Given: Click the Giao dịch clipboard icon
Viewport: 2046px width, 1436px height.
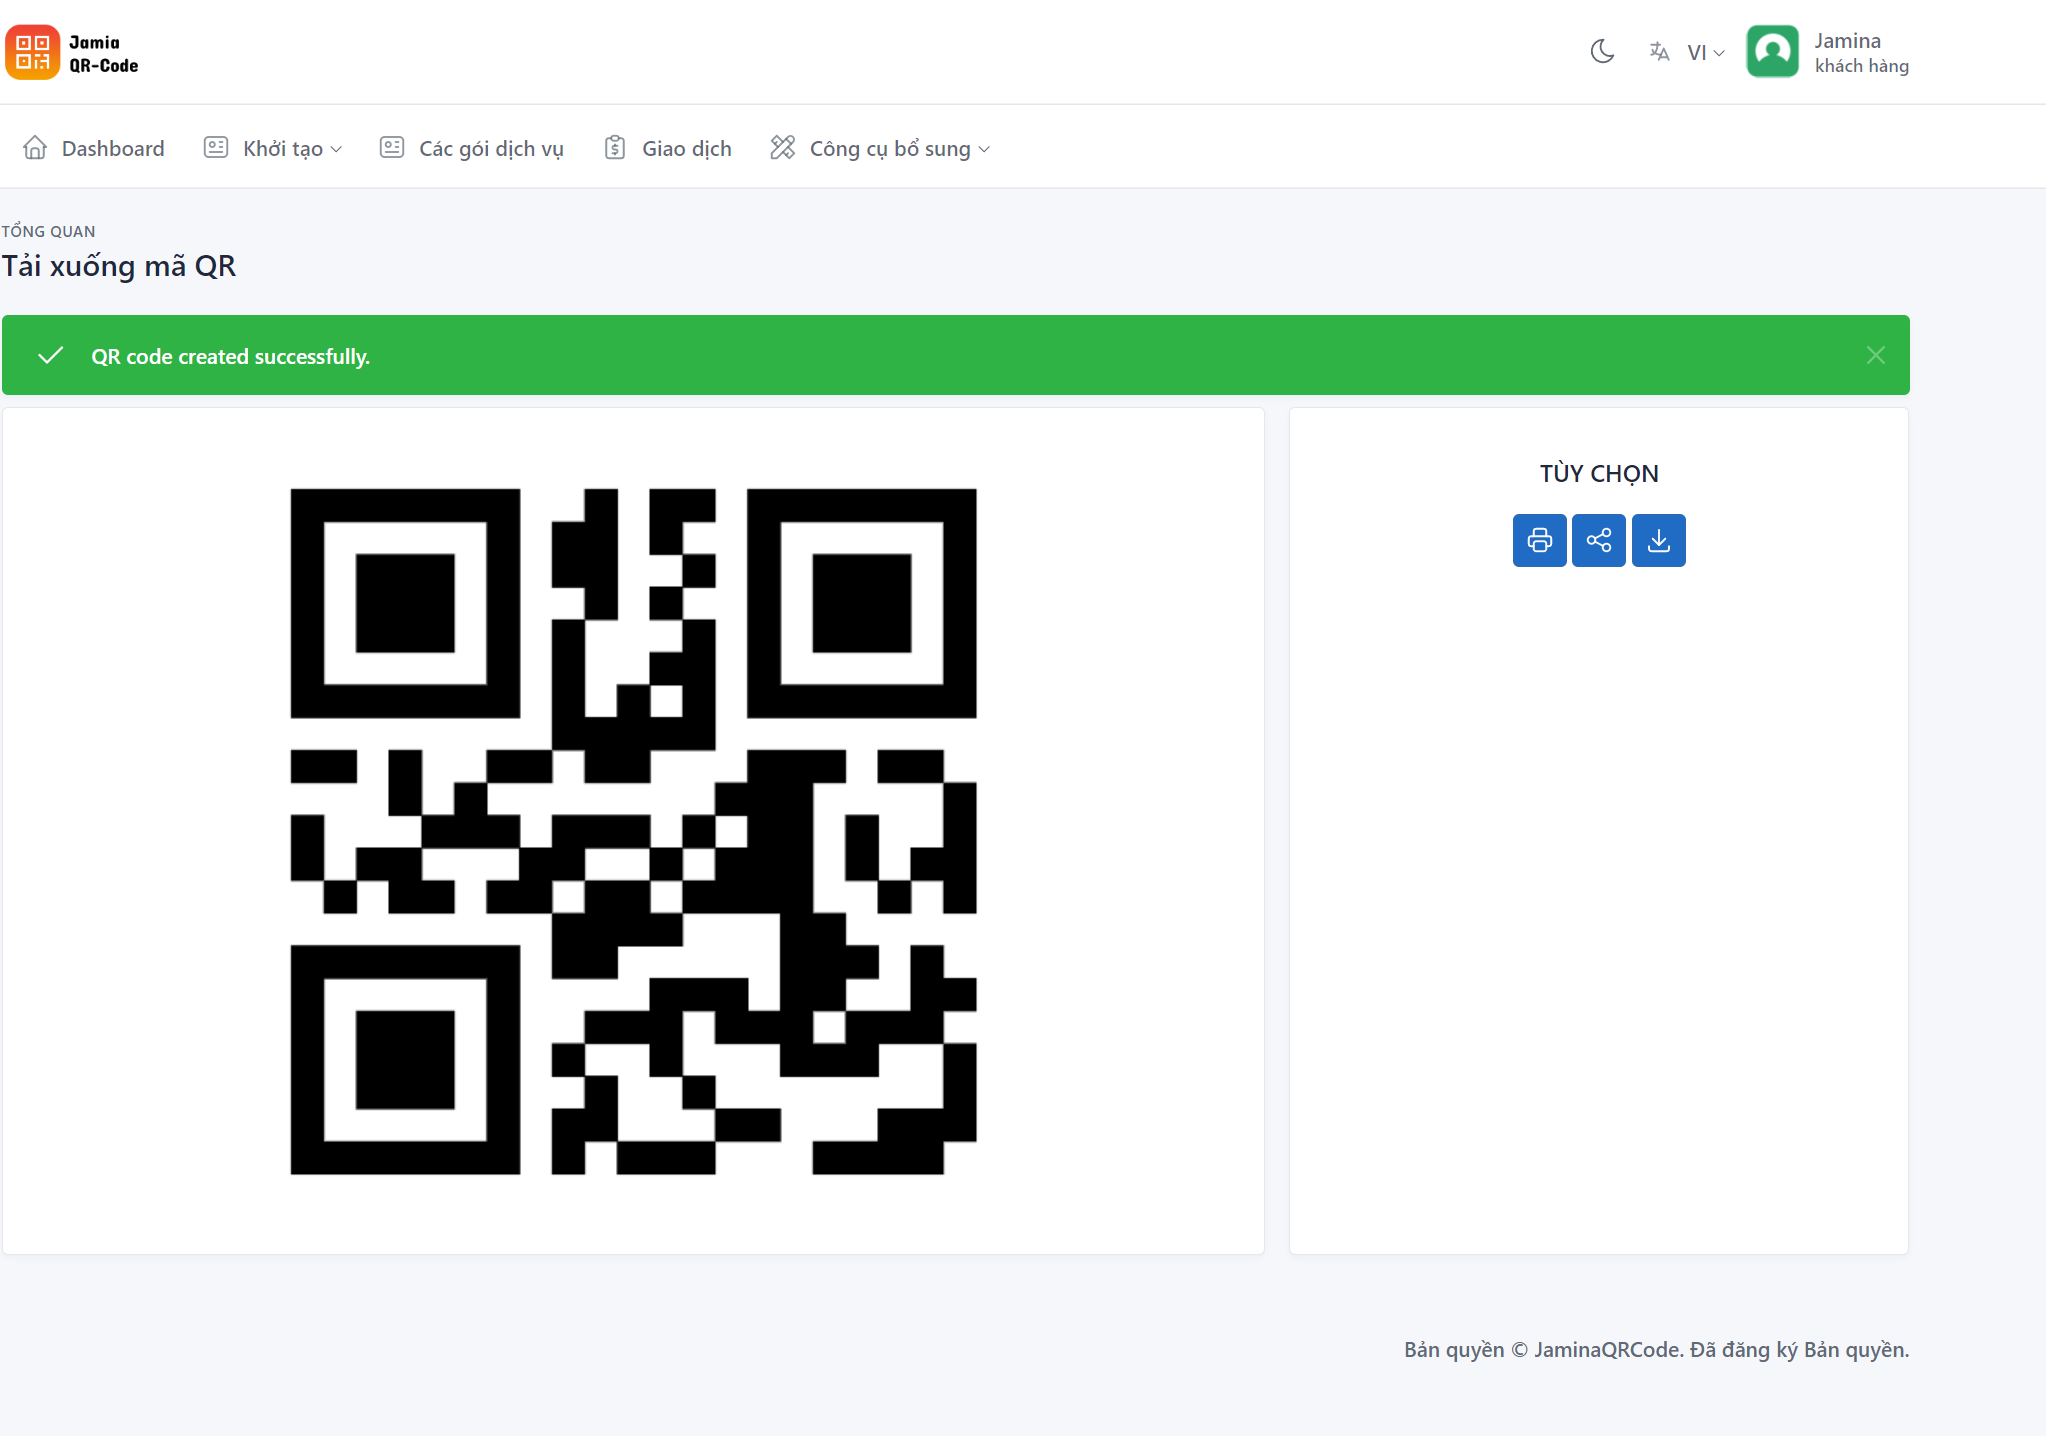Looking at the screenshot, I should pyautogui.click(x=615, y=148).
